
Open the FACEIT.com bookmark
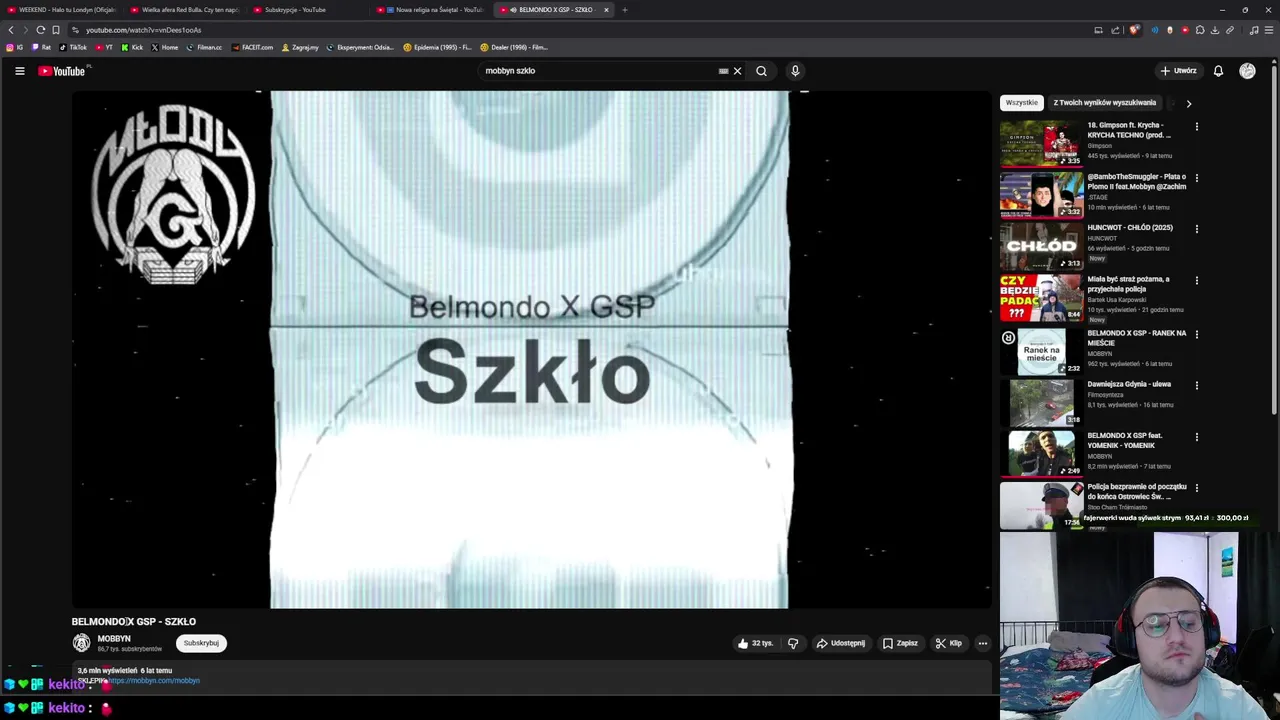252,47
